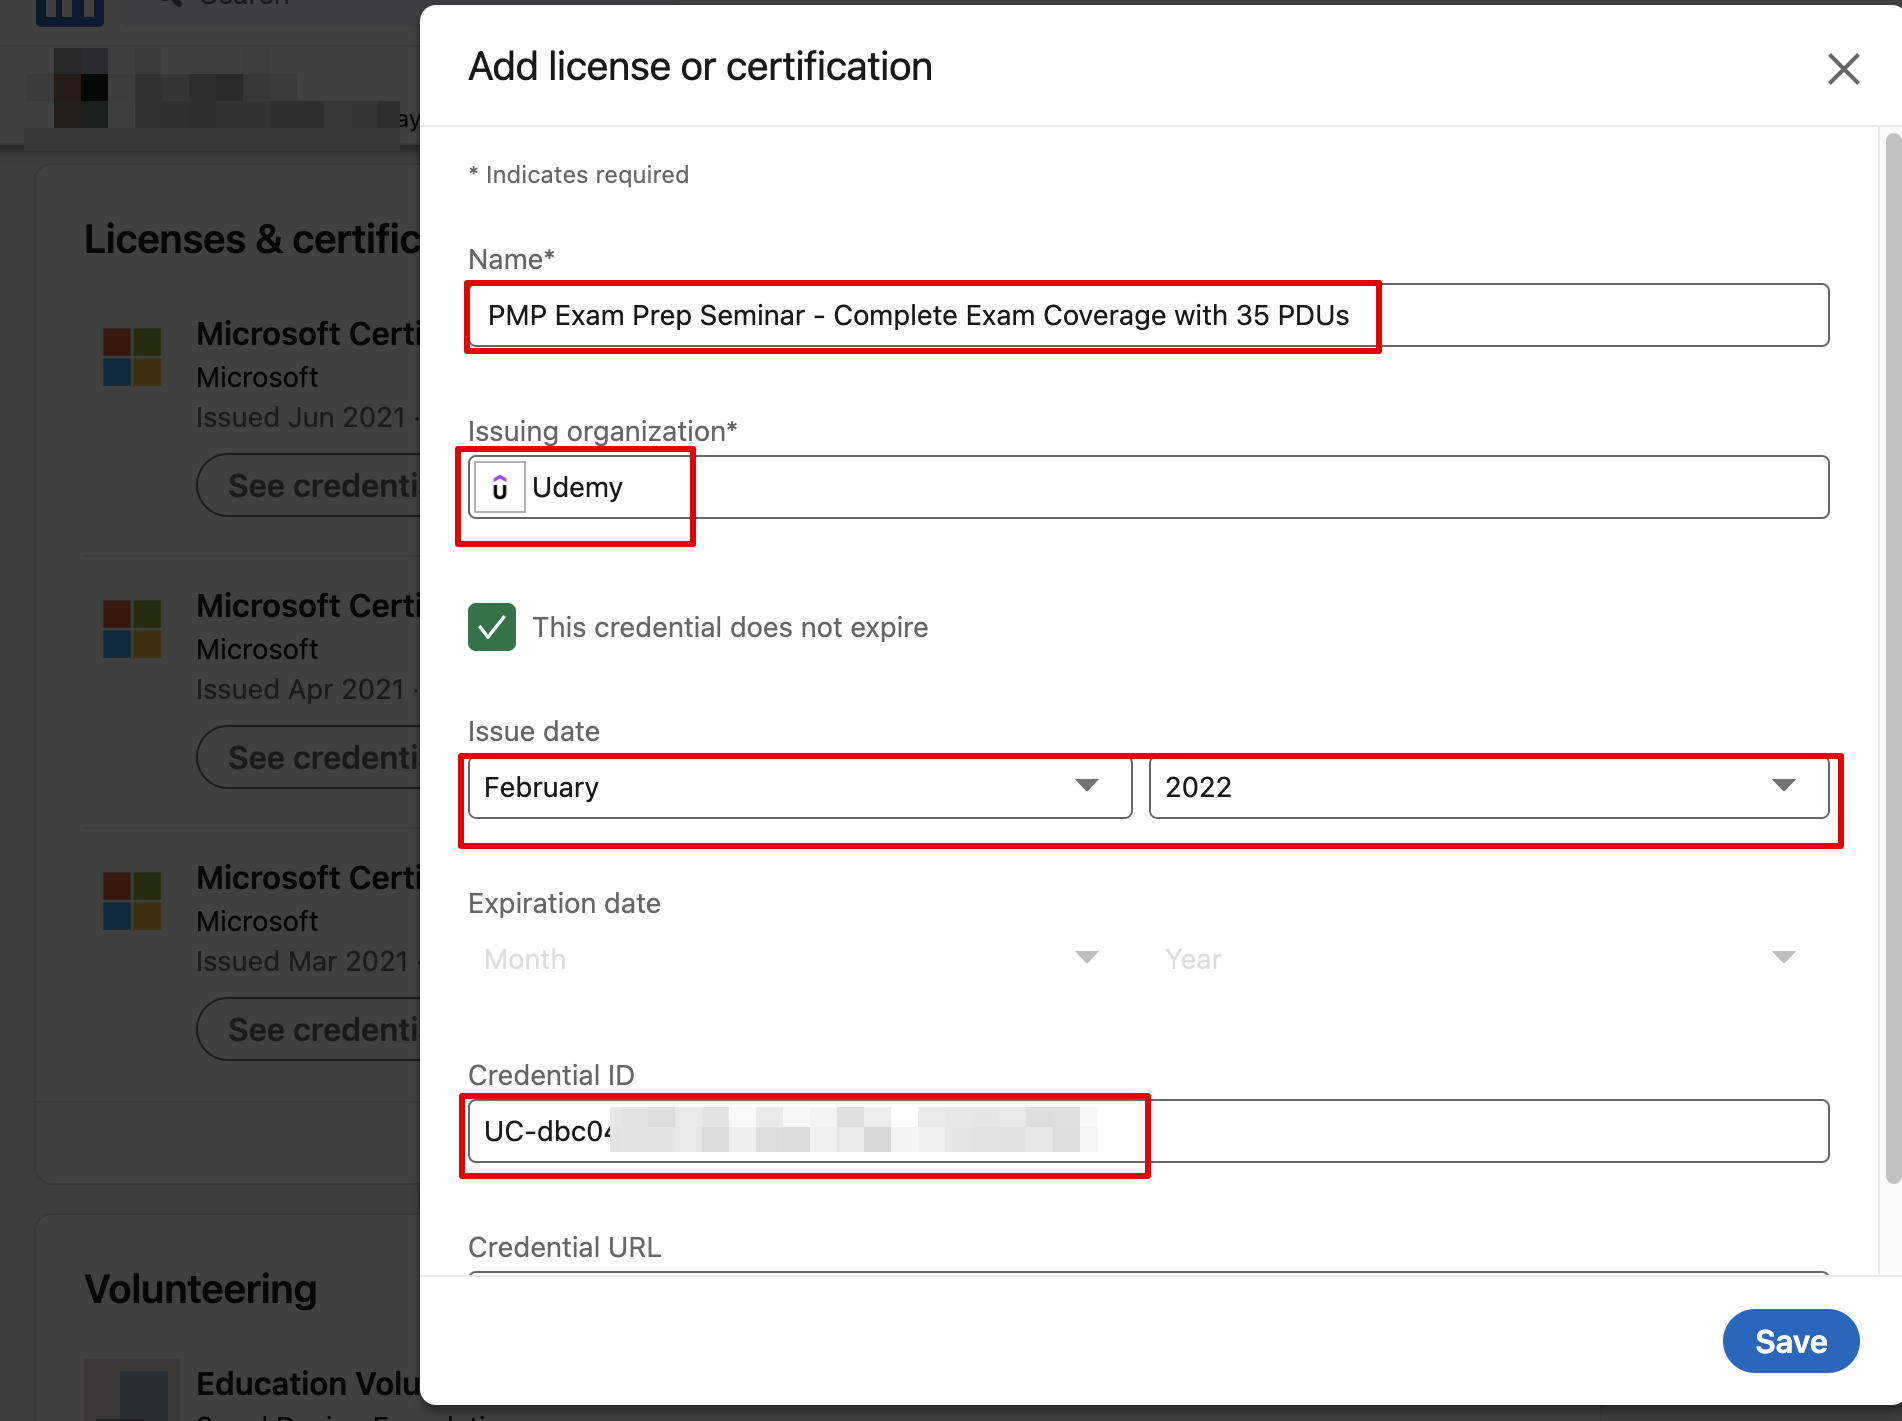
Task: Click Microsoft logo beside Issued Jun 2021 certification
Action: pyautogui.click(x=132, y=357)
